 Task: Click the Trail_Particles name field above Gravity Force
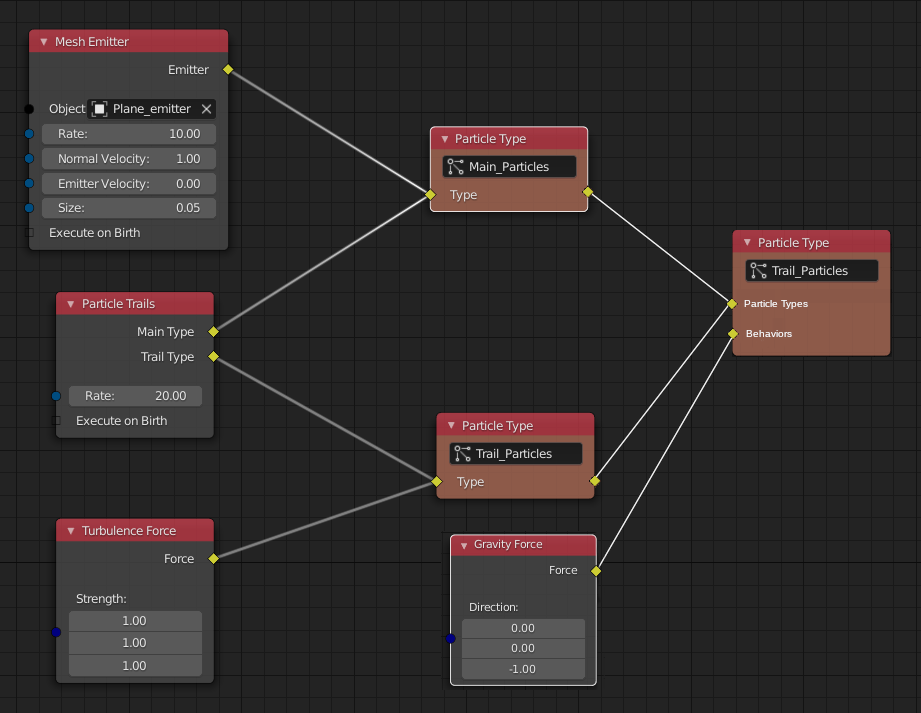point(516,454)
